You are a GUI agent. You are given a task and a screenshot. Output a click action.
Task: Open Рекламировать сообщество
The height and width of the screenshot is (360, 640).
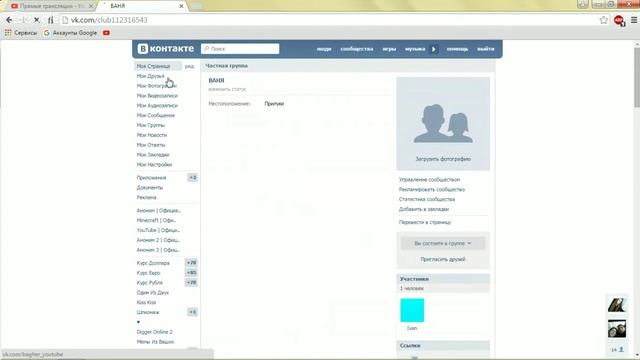click(432, 189)
